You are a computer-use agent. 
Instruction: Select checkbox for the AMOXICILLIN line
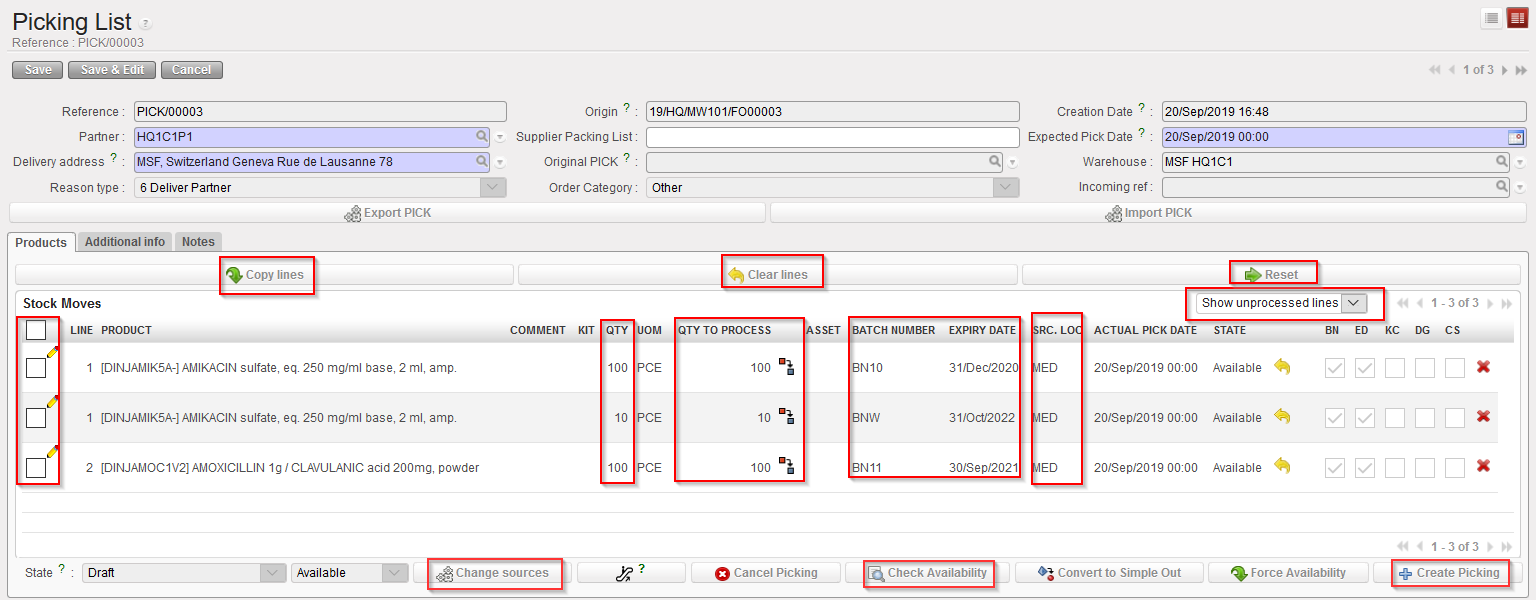(36, 467)
